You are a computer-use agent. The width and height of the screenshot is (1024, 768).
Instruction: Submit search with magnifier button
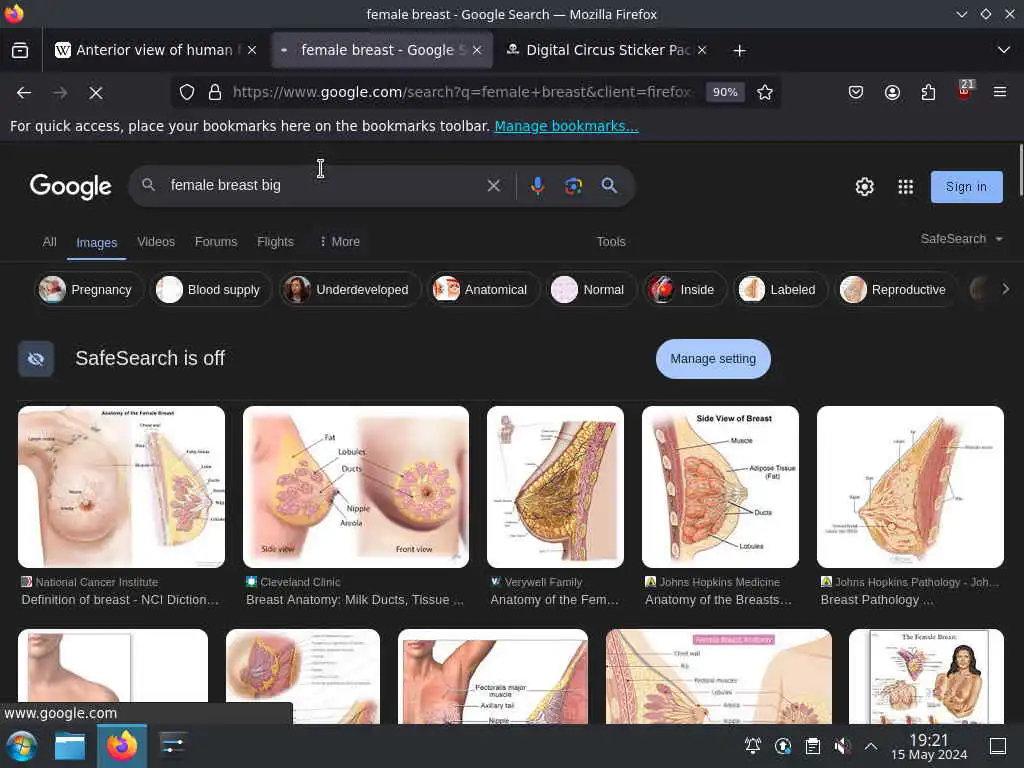point(609,186)
